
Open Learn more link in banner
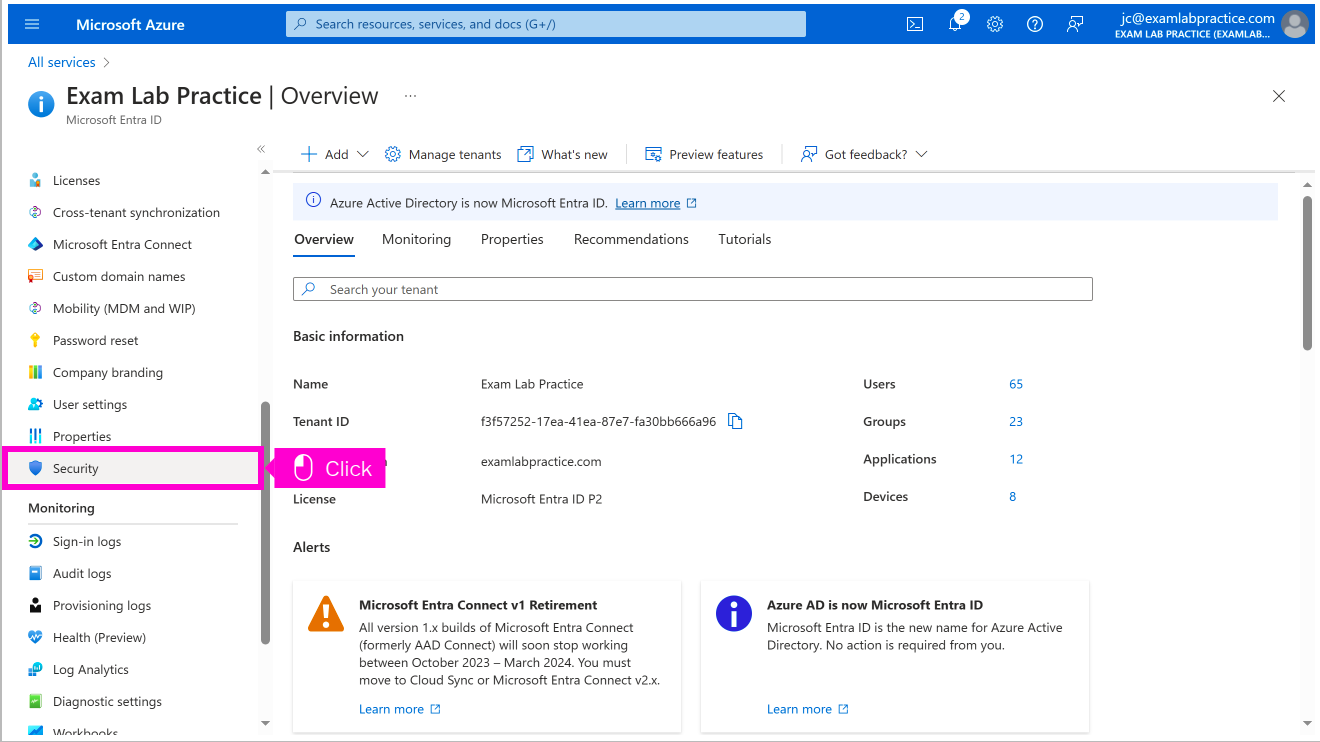click(647, 203)
